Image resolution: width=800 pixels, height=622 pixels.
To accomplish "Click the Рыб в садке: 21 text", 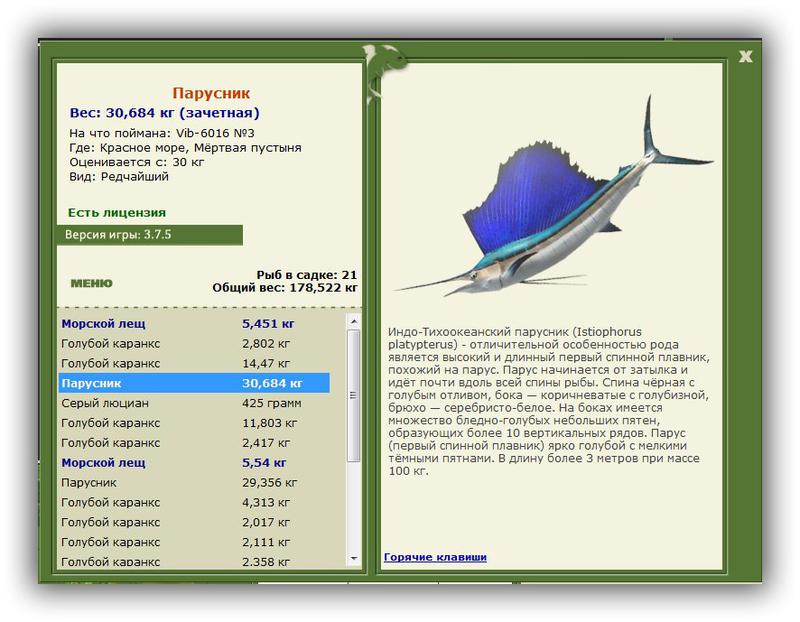I will [x=306, y=275].
